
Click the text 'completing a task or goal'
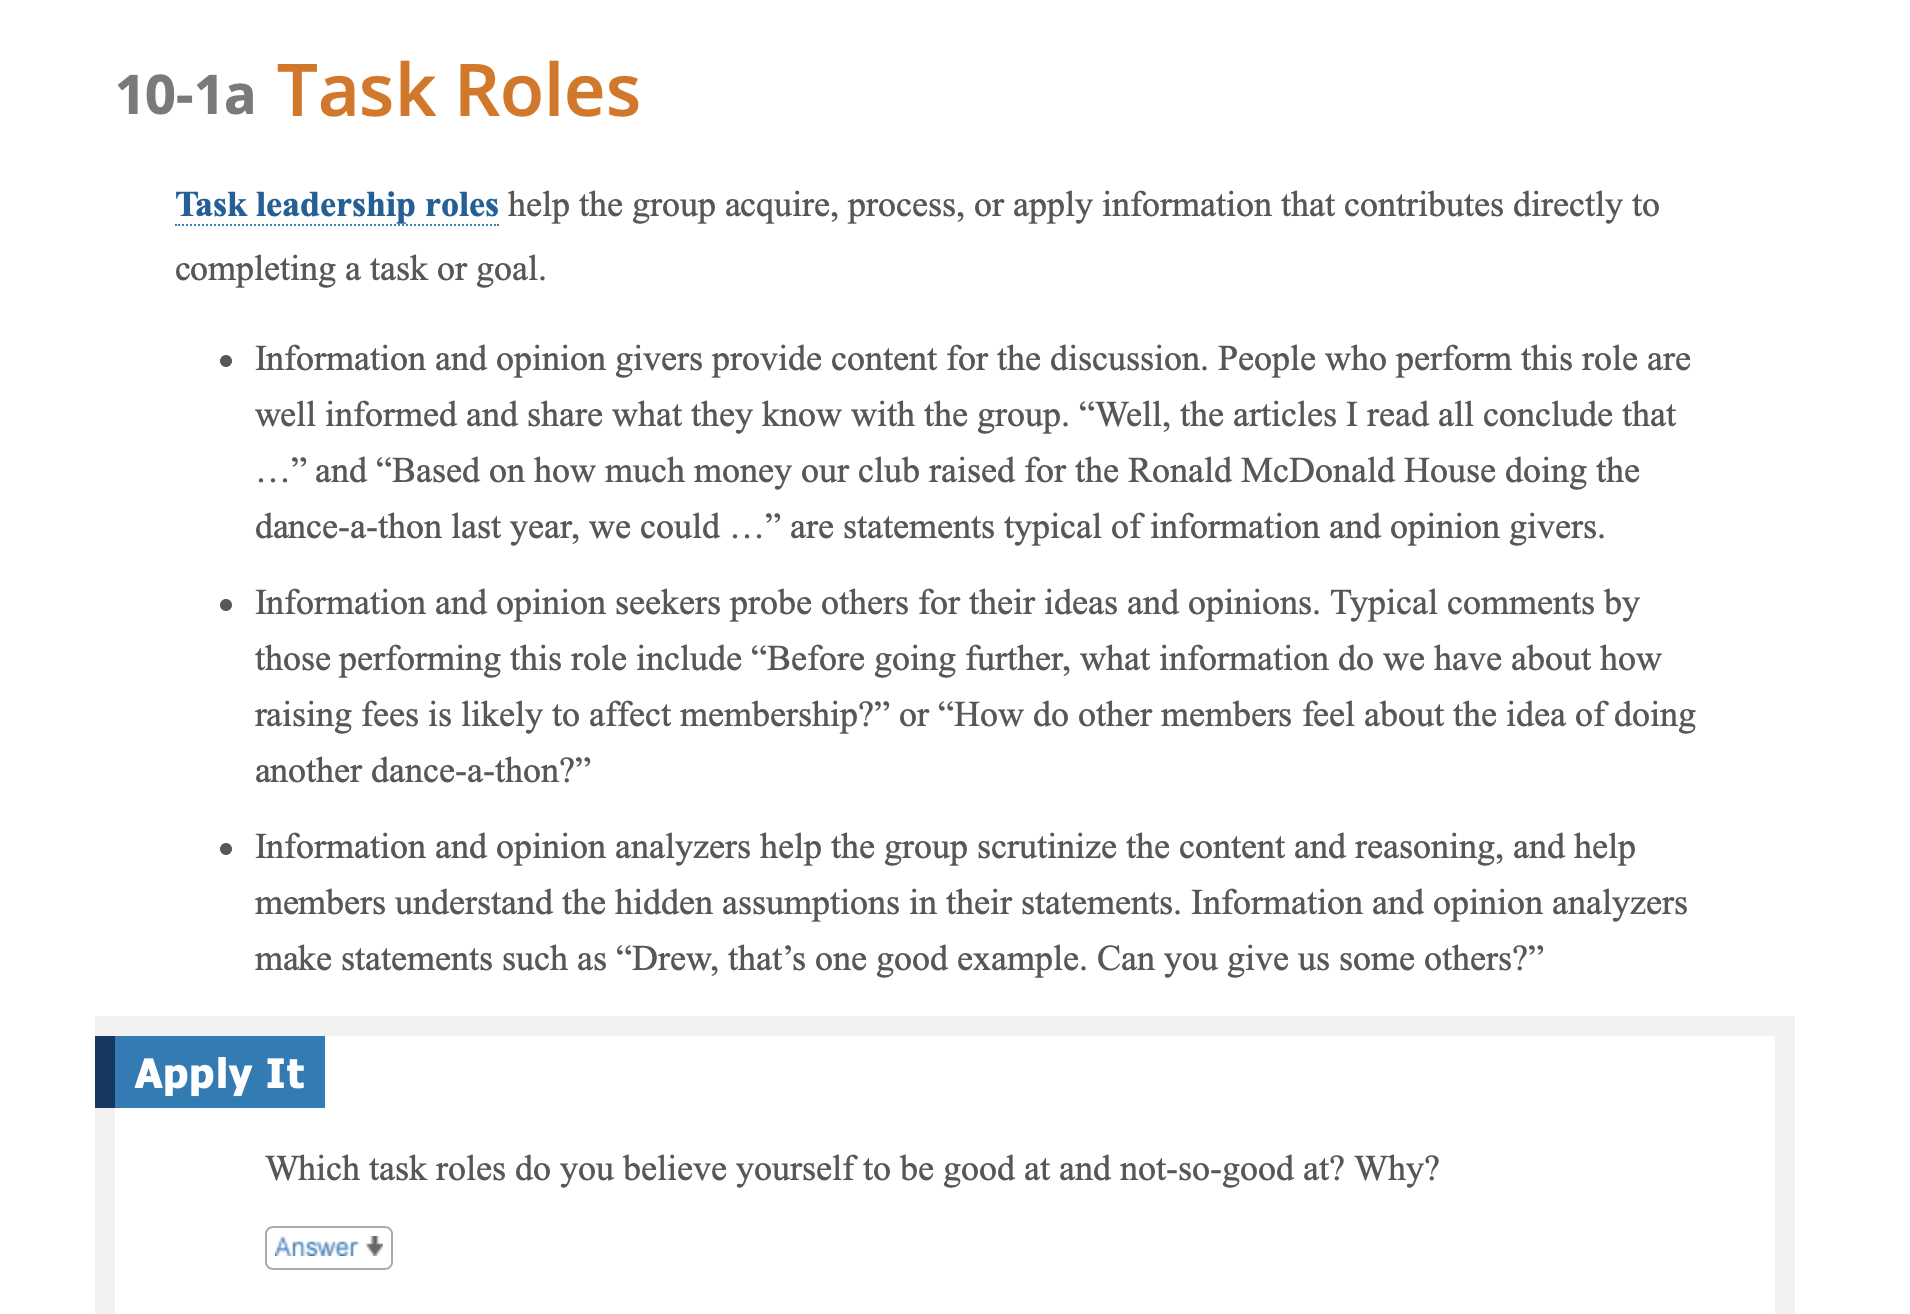[x=360, y=269]
